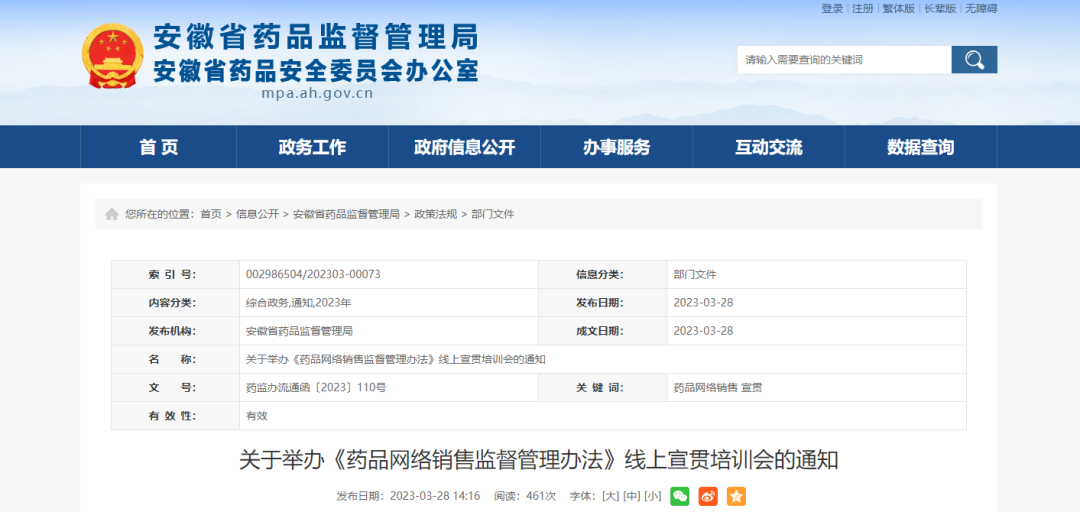1080x512 pixels.
Task: Open the 首页 navigation tab
Action: pyautogui.click(x=158, y=147)
